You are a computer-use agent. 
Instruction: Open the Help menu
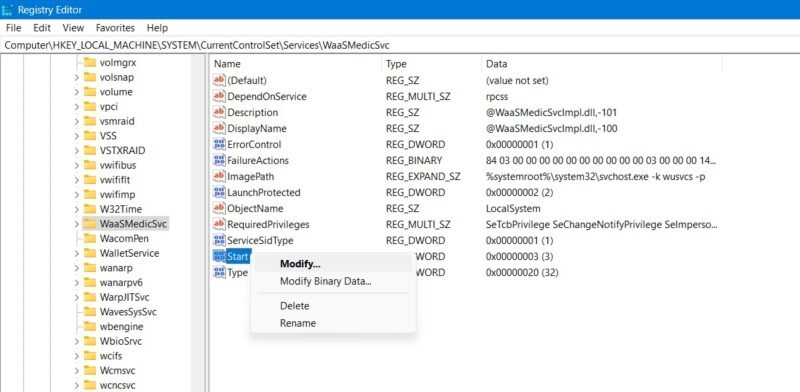coord(157,28)
